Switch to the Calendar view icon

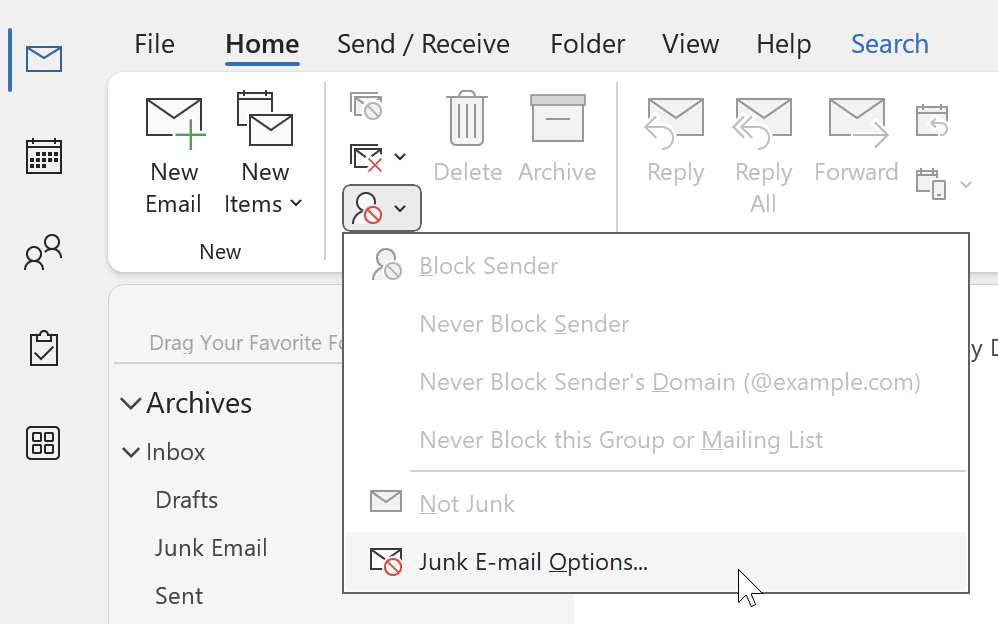[x=42, y=155]
